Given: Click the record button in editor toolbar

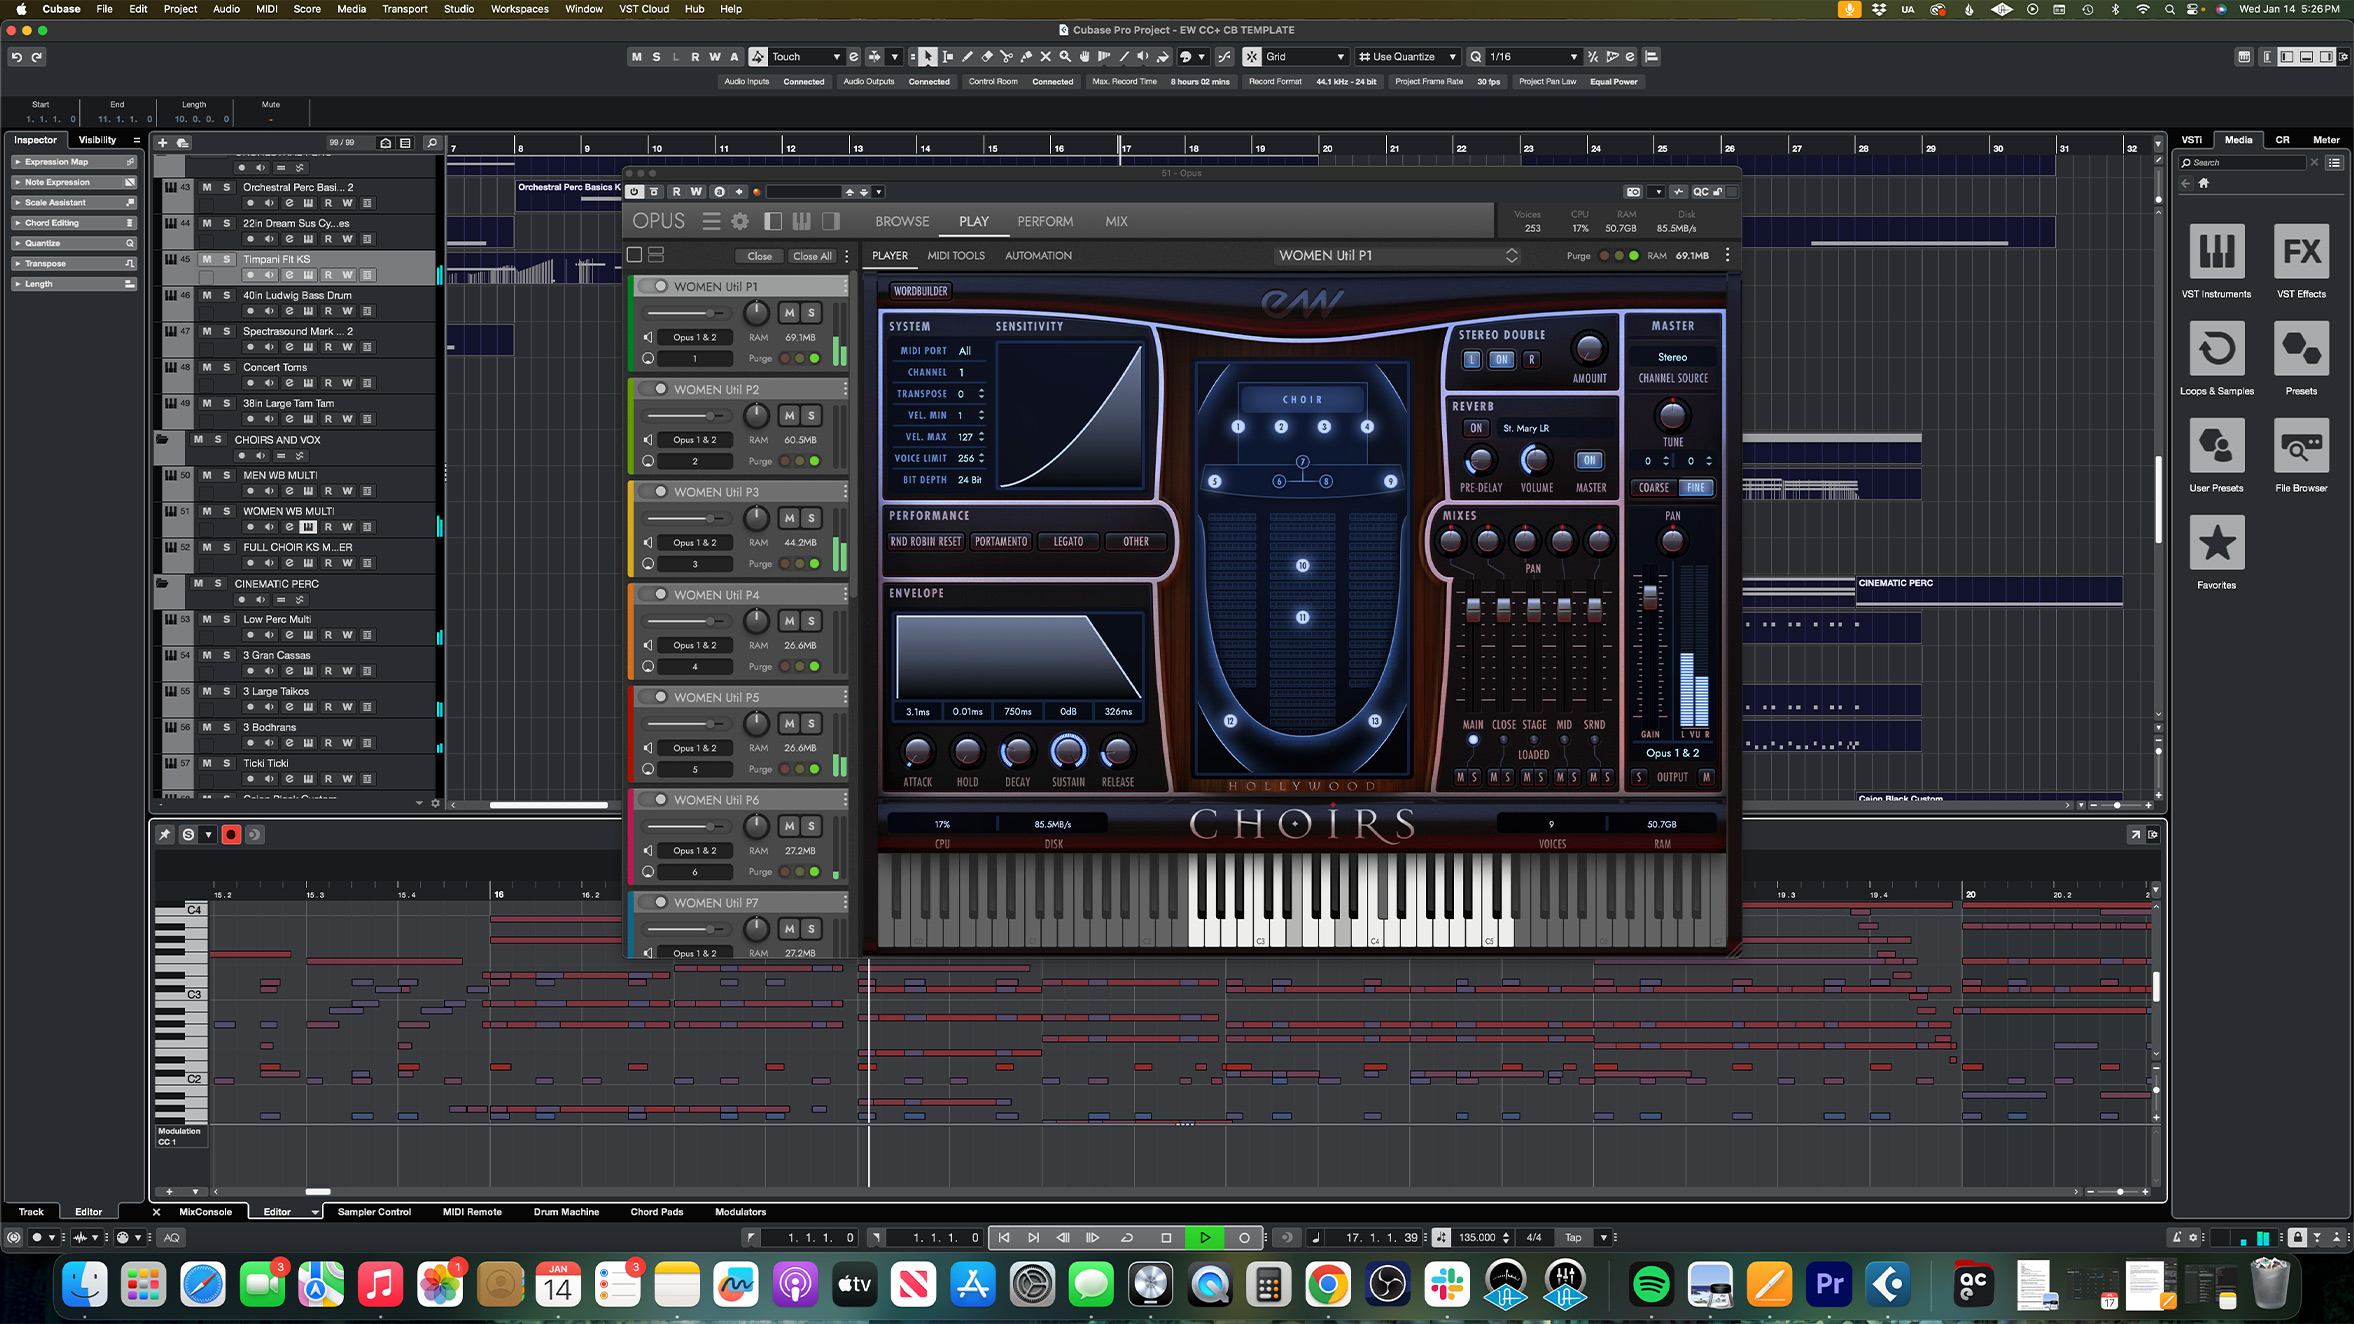Looking at the screenshot, I should pyautogui.click(x=231, y=834).
